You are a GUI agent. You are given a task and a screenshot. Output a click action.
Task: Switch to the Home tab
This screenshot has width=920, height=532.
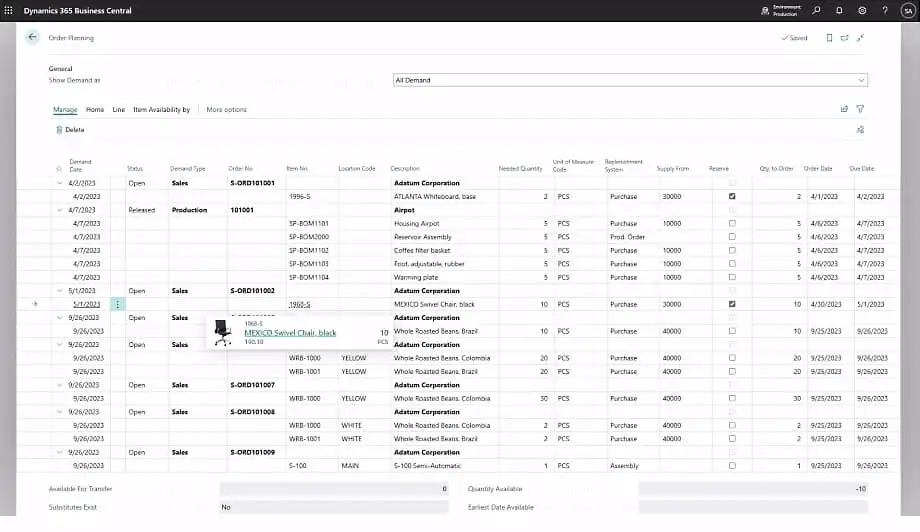tap(95, 110)
